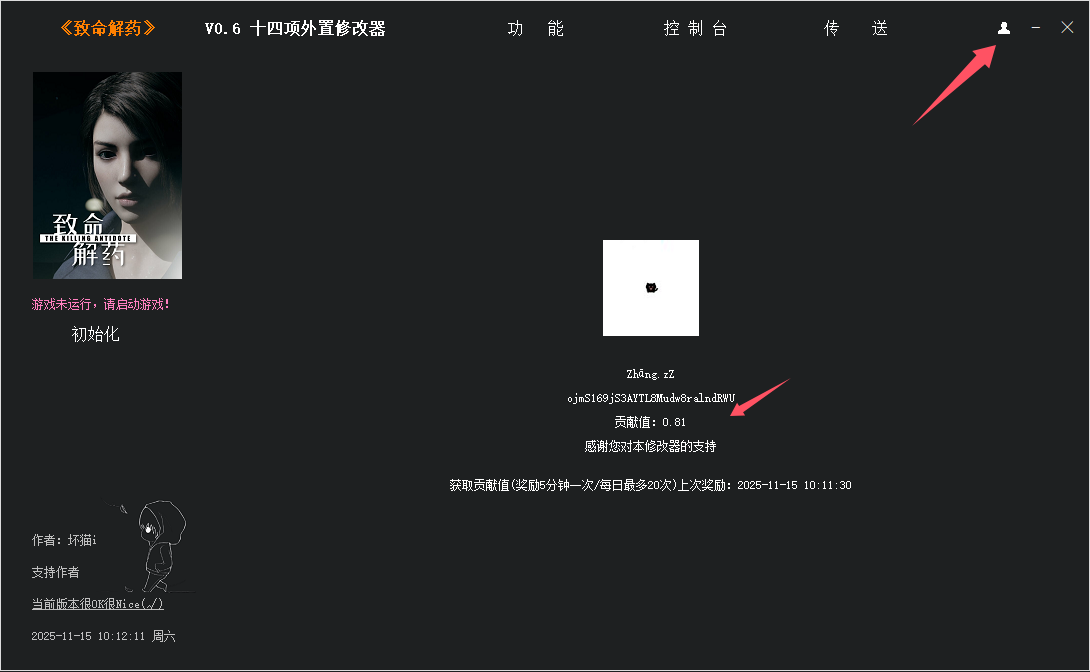
Task: Click the V0.6 十四项外置修改器 version title
Action: [295, 29]
